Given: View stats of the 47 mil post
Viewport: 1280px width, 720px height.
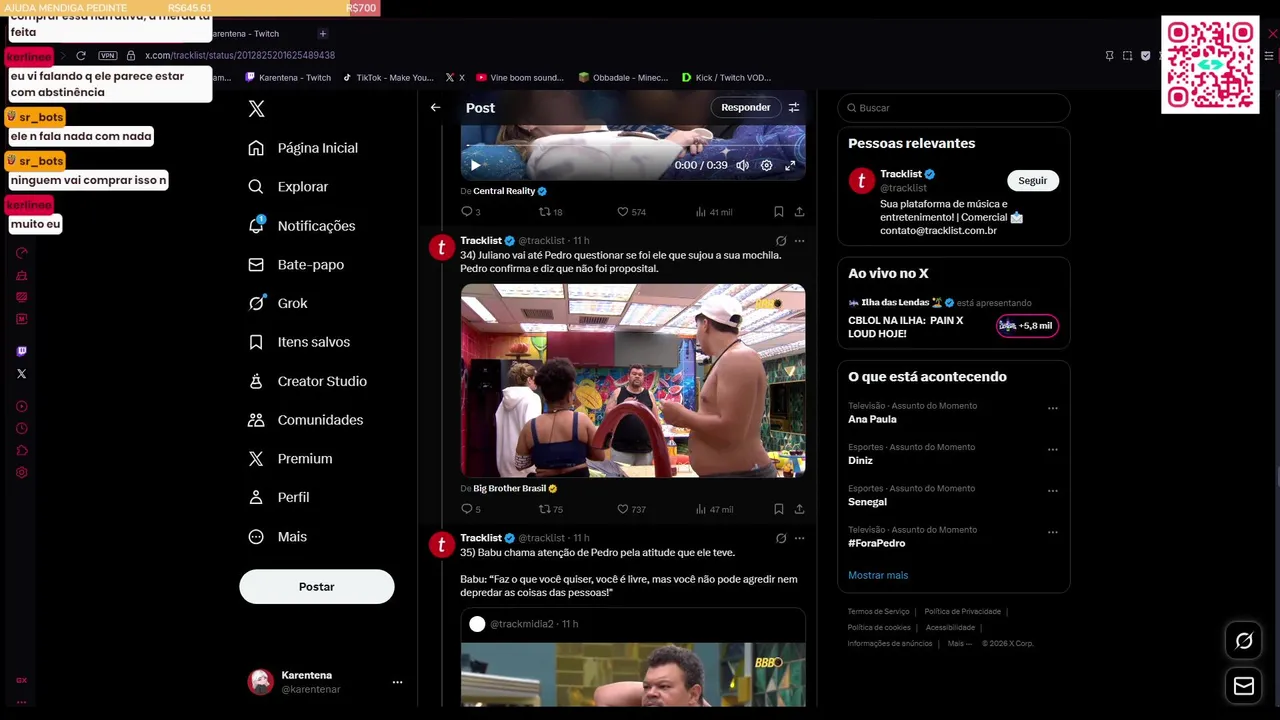Looking at the screenshot, I should click(x=714, y=509).
